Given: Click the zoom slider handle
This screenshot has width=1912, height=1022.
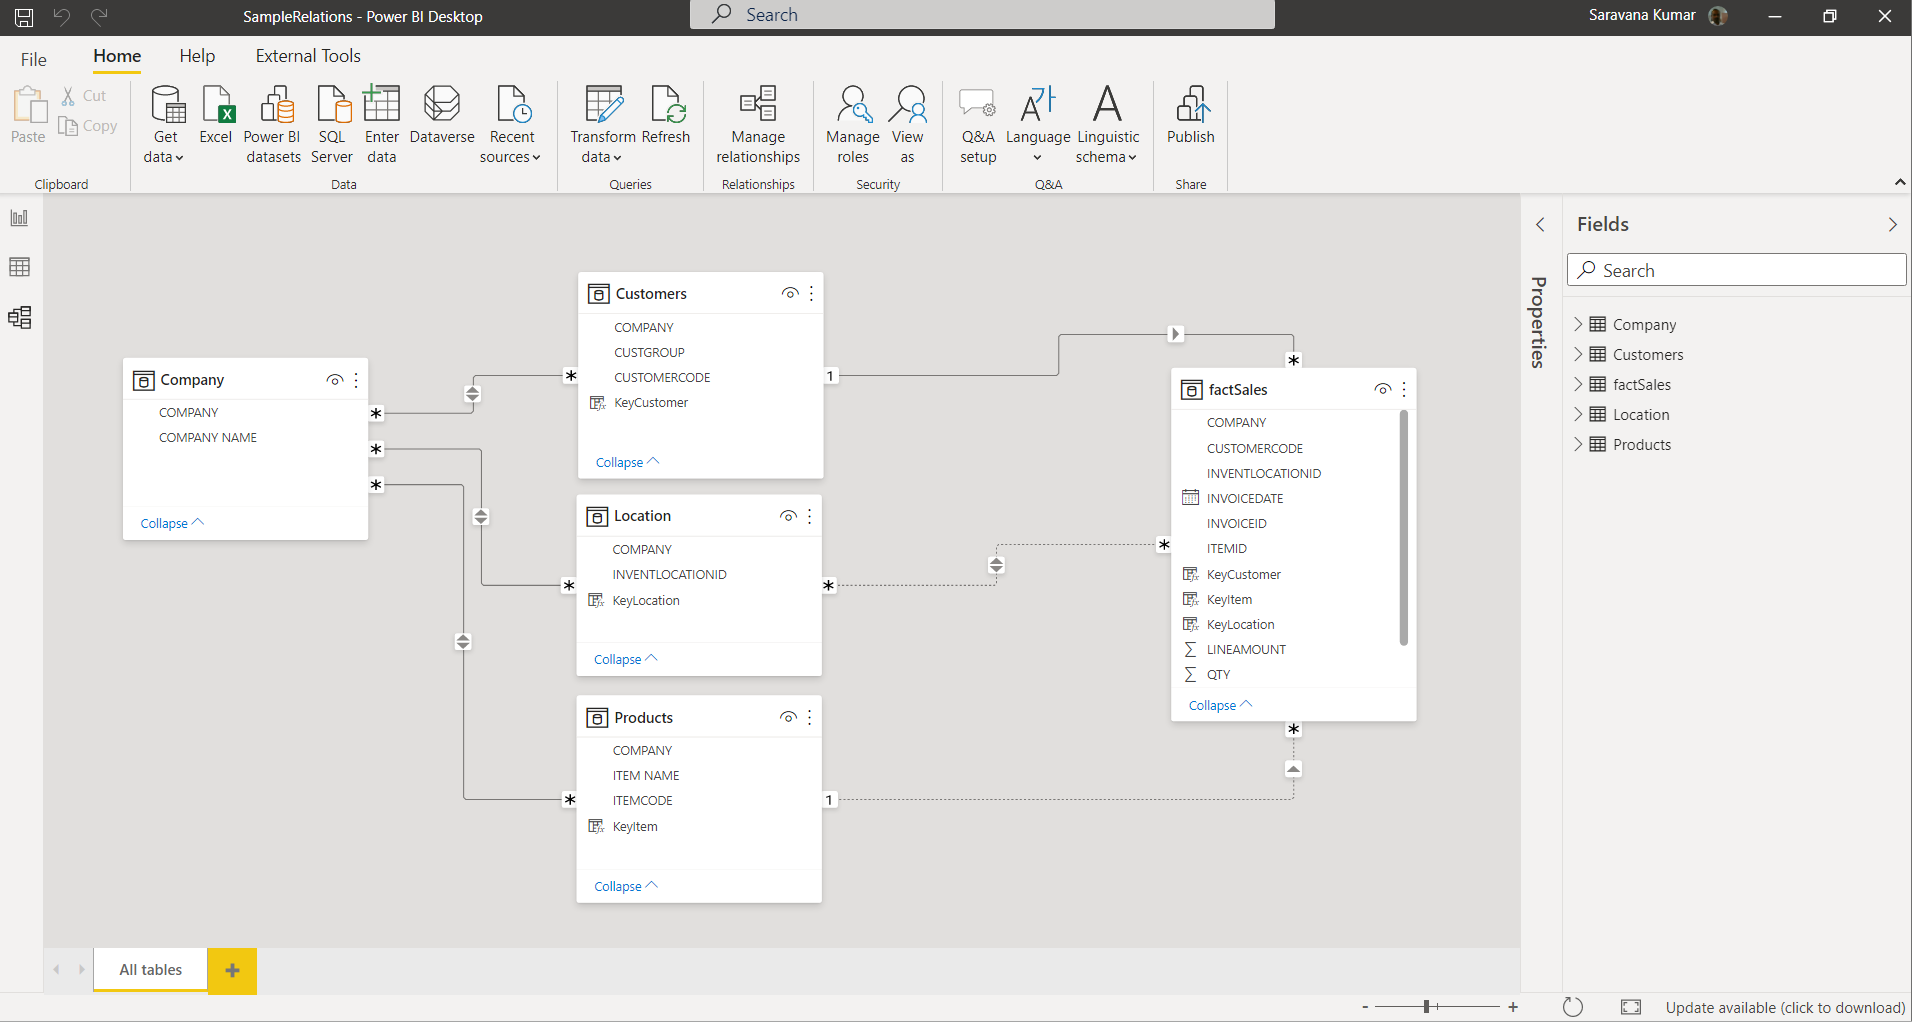Looking at the screenshot, I should click(1427, 1007).
